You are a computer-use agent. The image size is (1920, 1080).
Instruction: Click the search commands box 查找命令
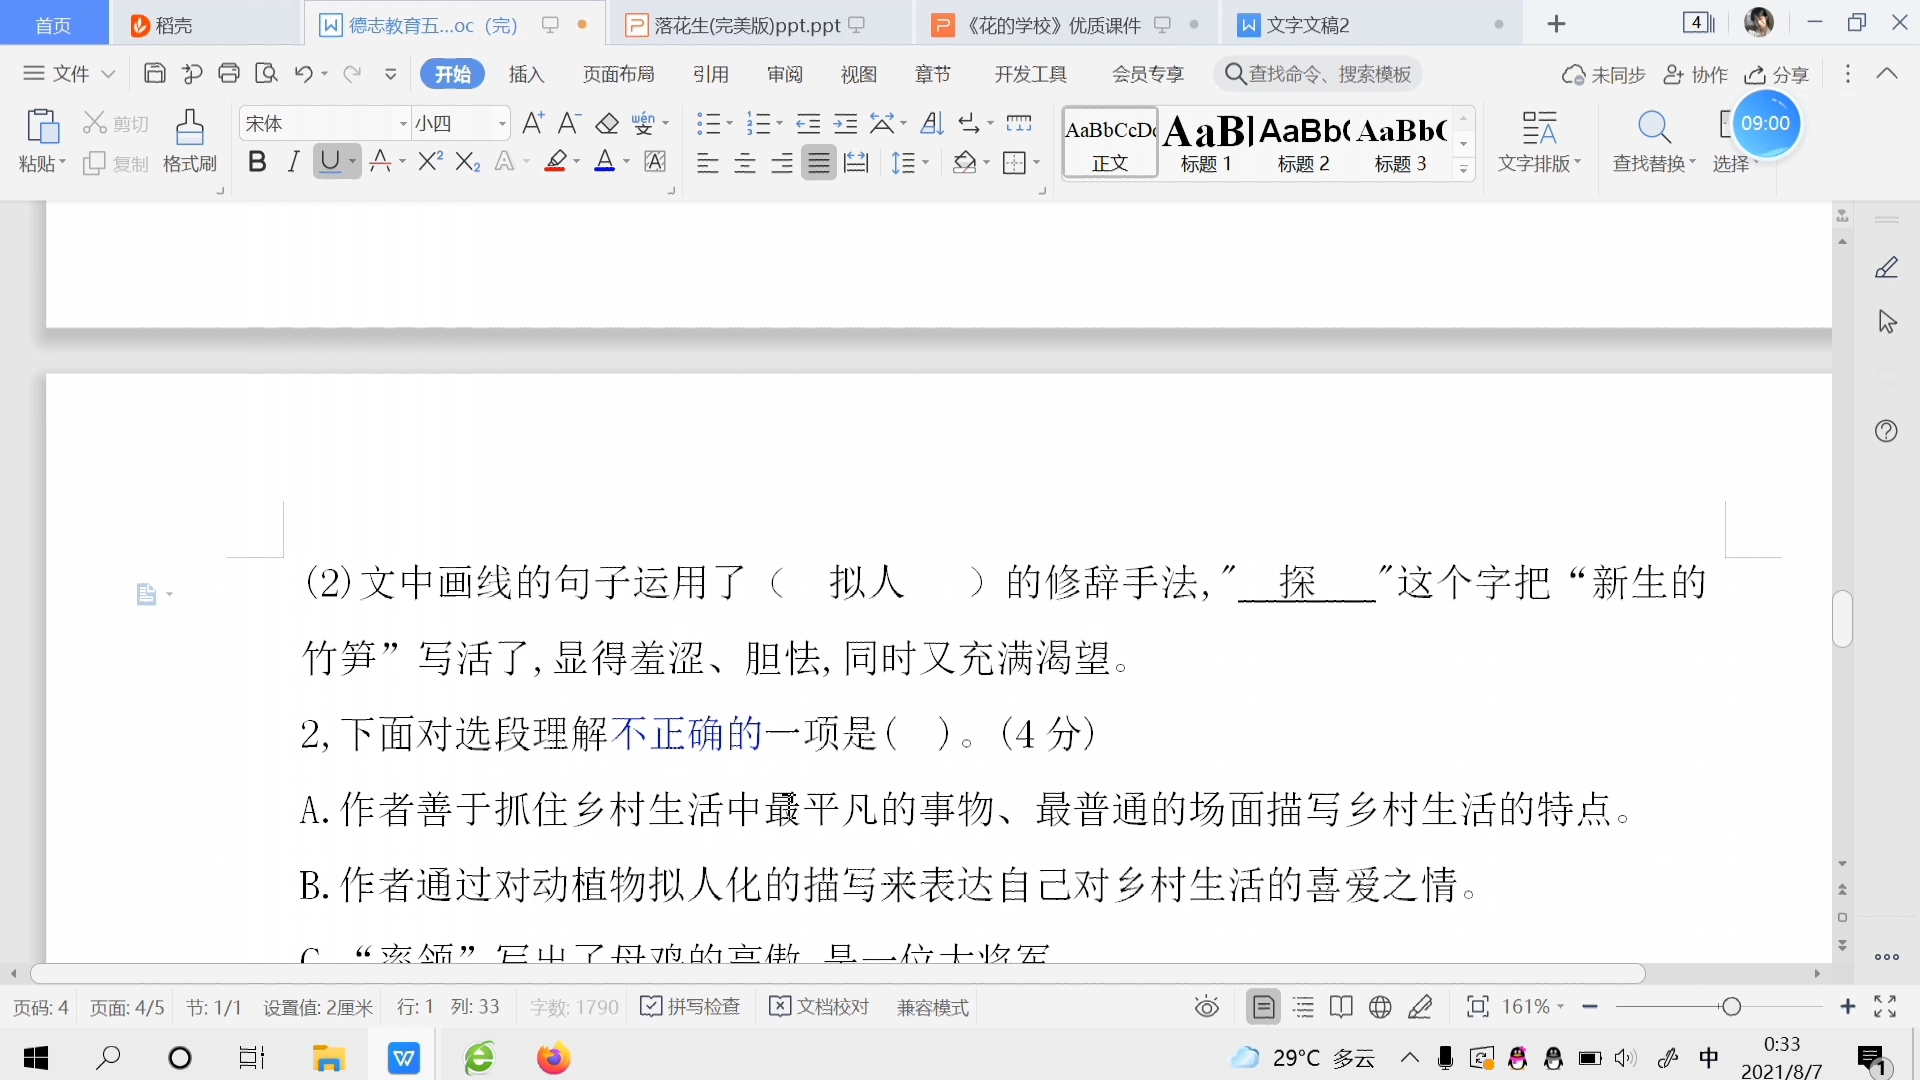coord(1318,74)
